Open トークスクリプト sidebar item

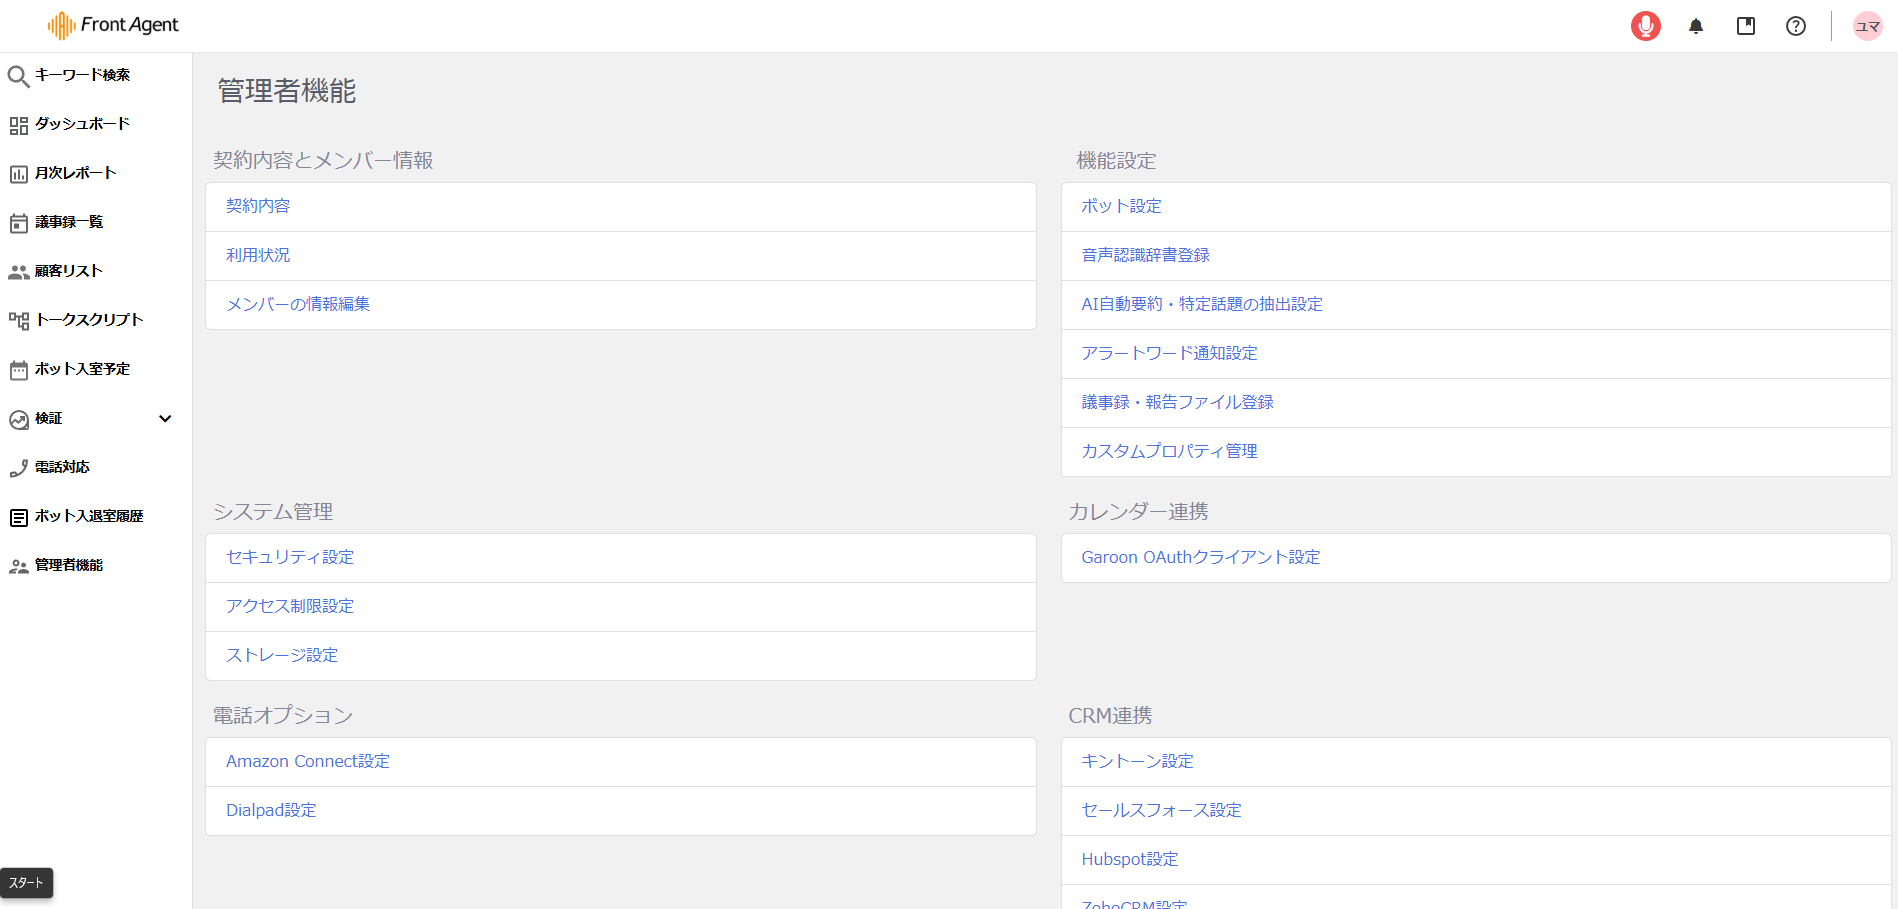click(88, 320)
